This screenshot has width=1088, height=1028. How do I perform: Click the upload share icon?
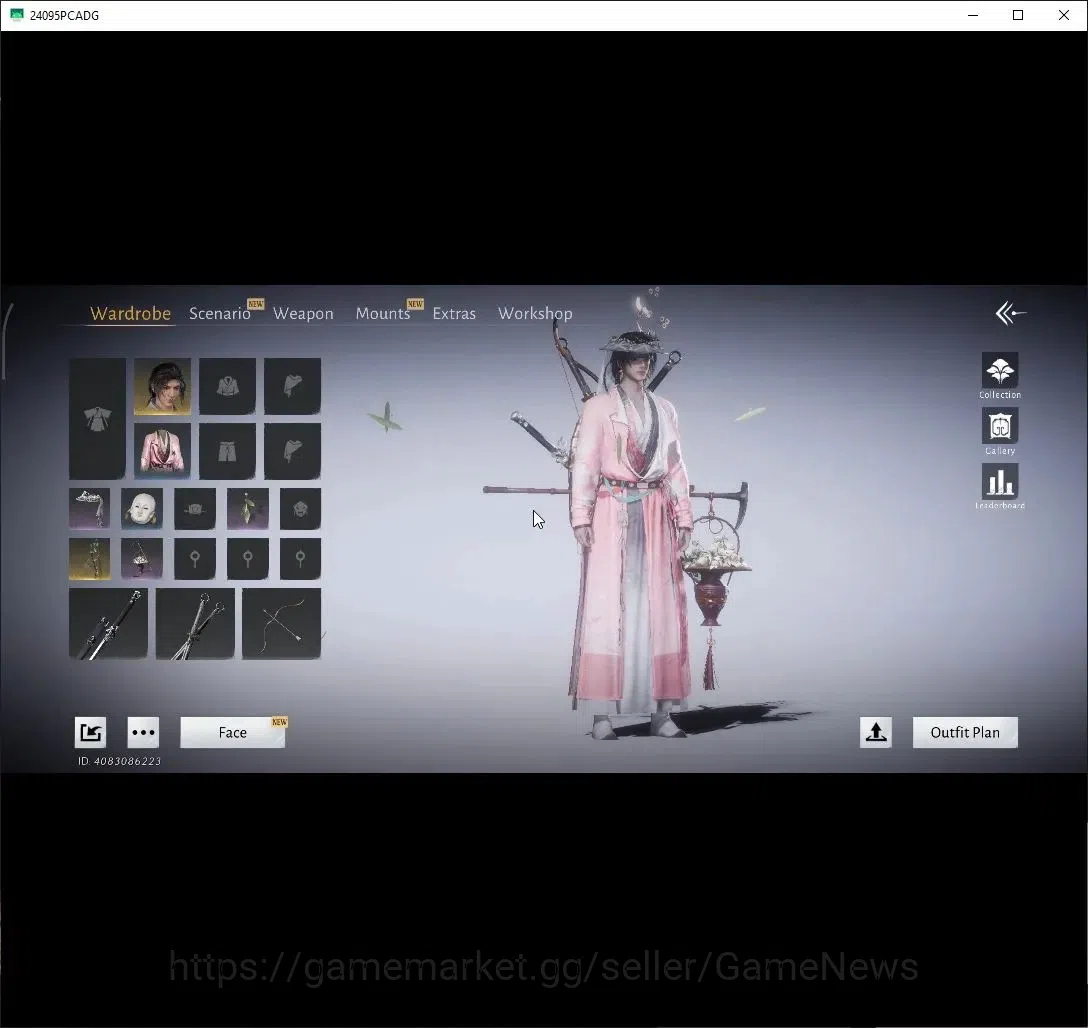point(876,733)
